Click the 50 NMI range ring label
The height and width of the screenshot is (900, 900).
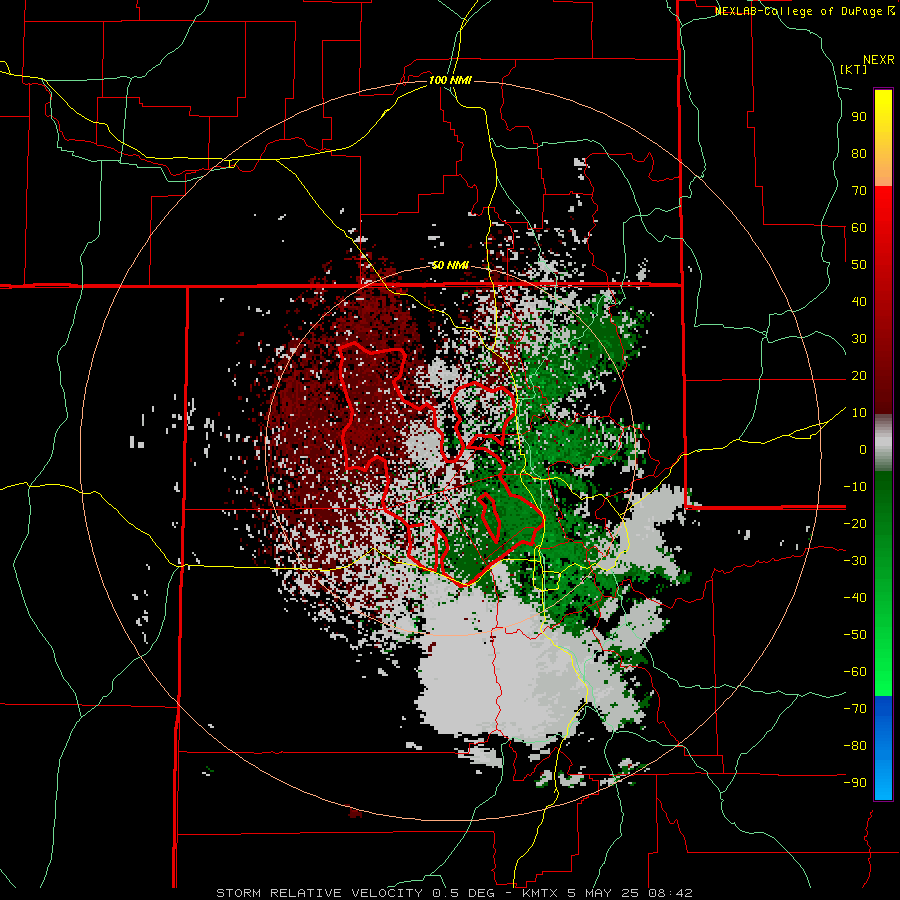coord(450,265)
